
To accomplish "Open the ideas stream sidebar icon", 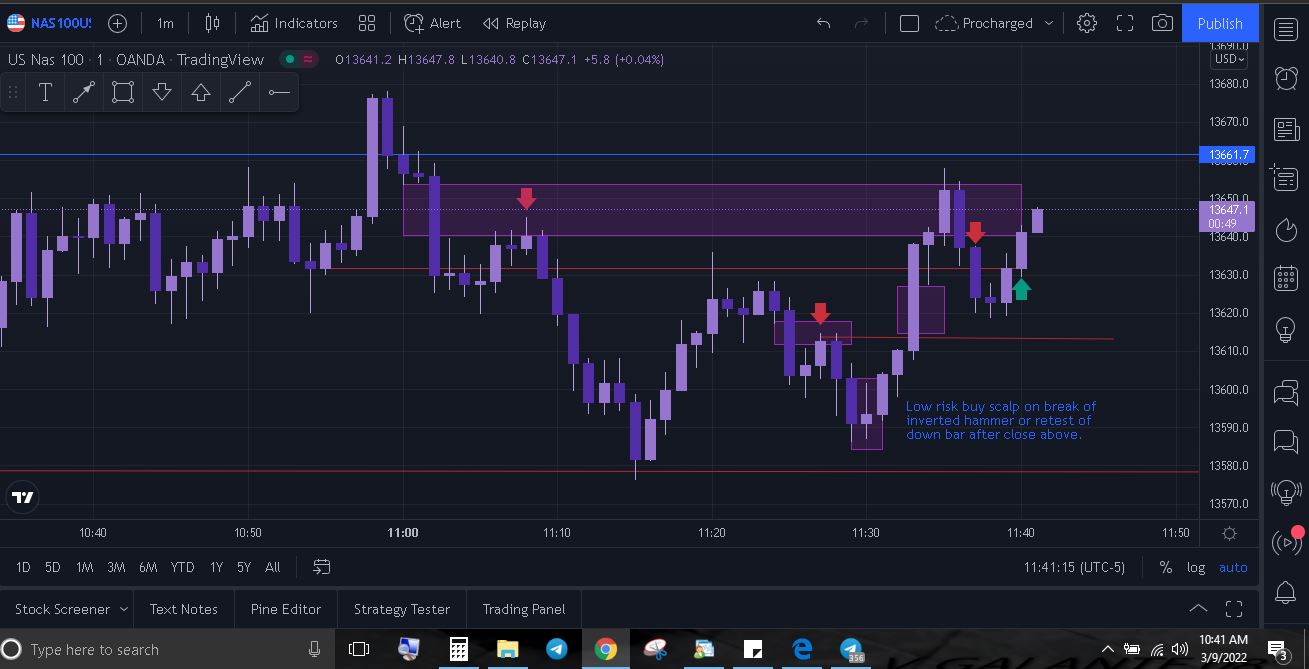I will coord(1286,492).
